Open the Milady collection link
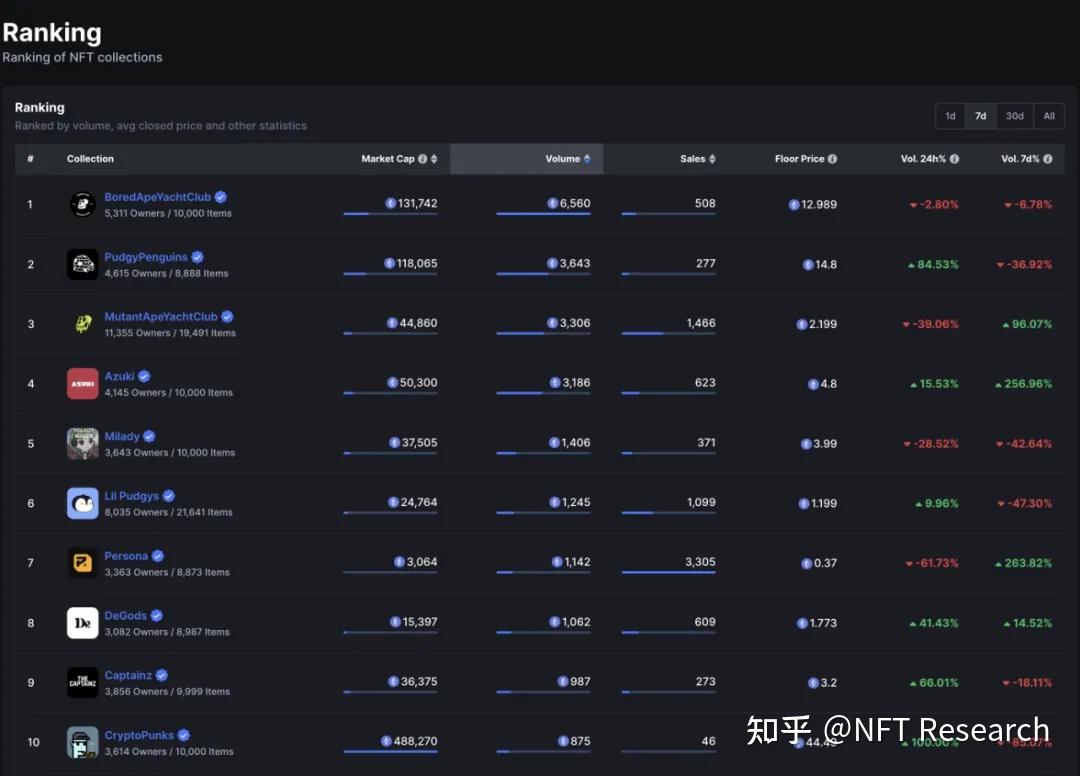 point(122,436)
